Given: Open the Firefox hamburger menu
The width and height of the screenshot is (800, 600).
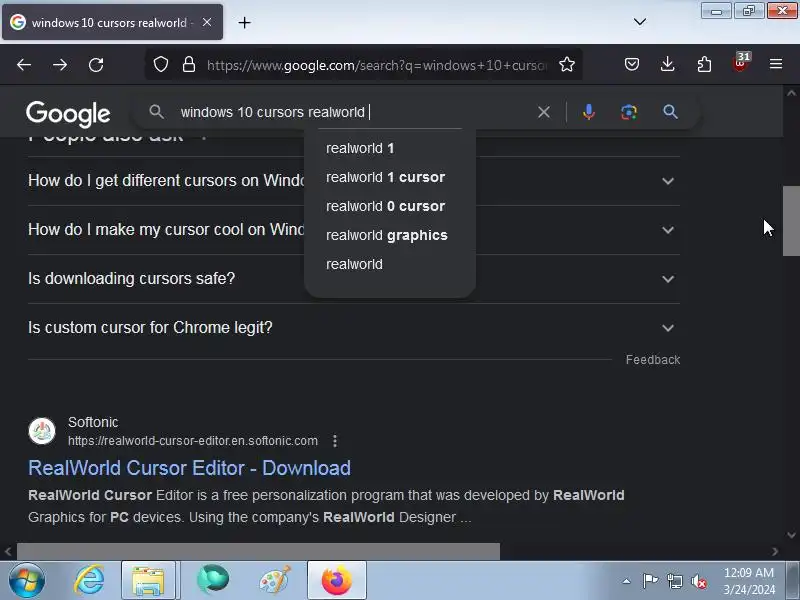Looking at the screenshot, I should click(x=776, y=64).
